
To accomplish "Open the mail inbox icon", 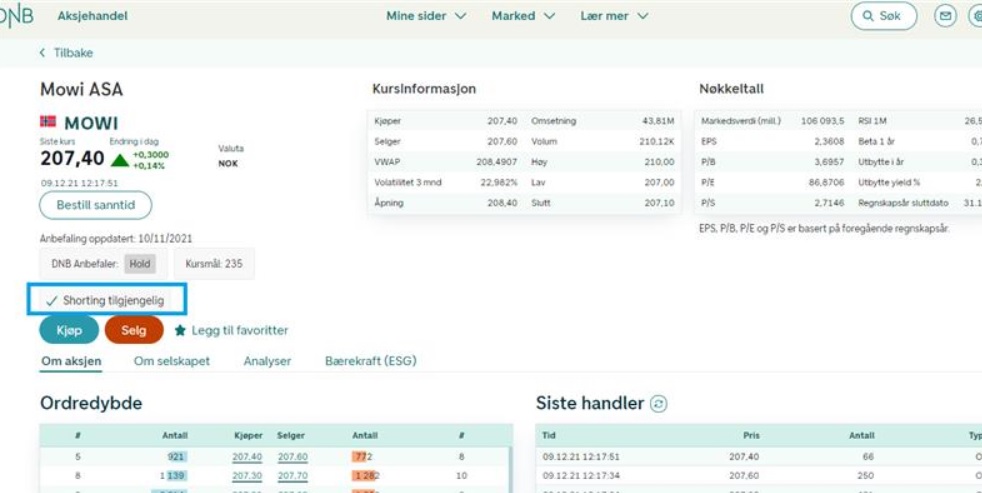I will pyautogui.click(x=945, y=16).
